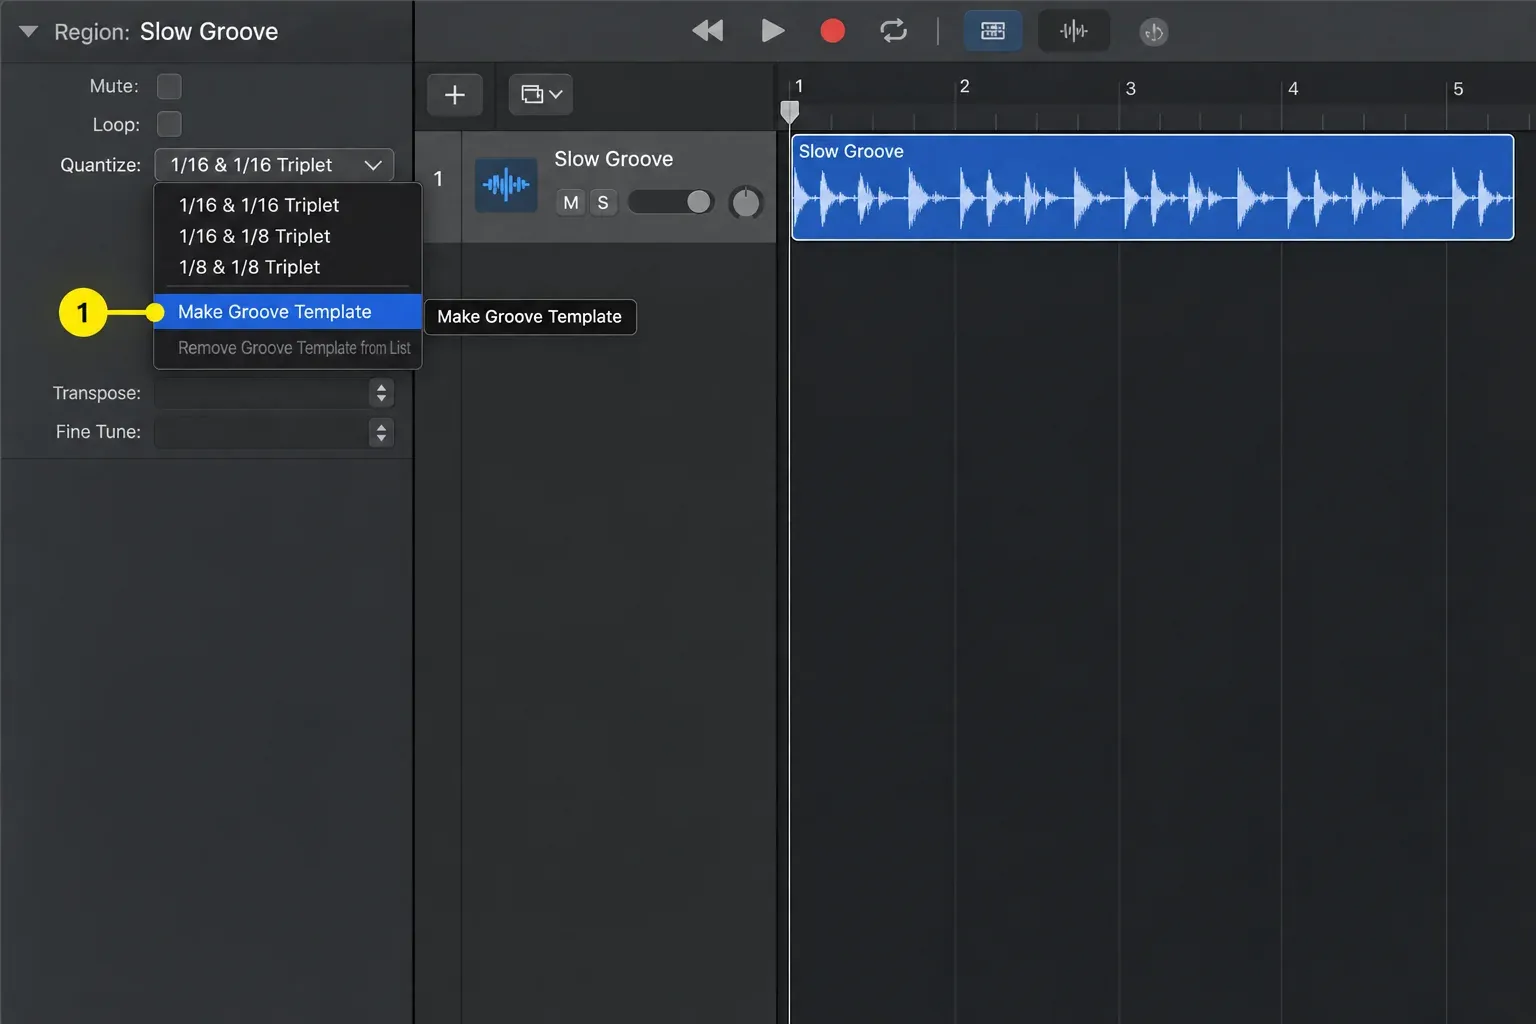Open the Flex waveform editor icon
Screen dimensions: 1536x1024
1073,31
